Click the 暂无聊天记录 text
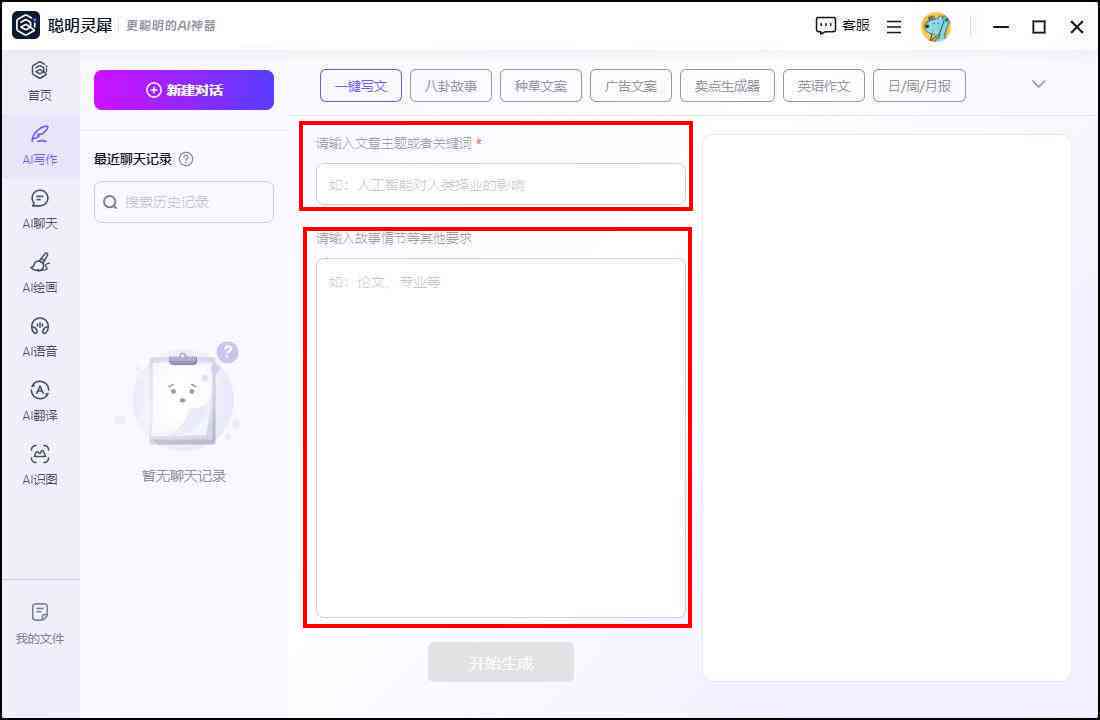 tap(184, 476)
